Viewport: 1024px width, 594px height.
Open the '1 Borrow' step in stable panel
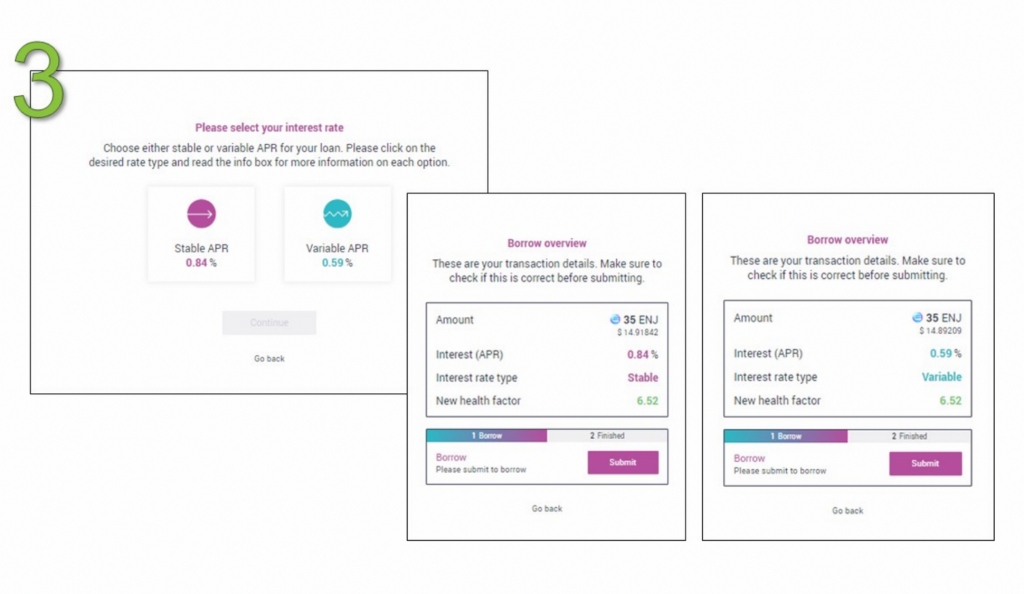pos(487,435)
